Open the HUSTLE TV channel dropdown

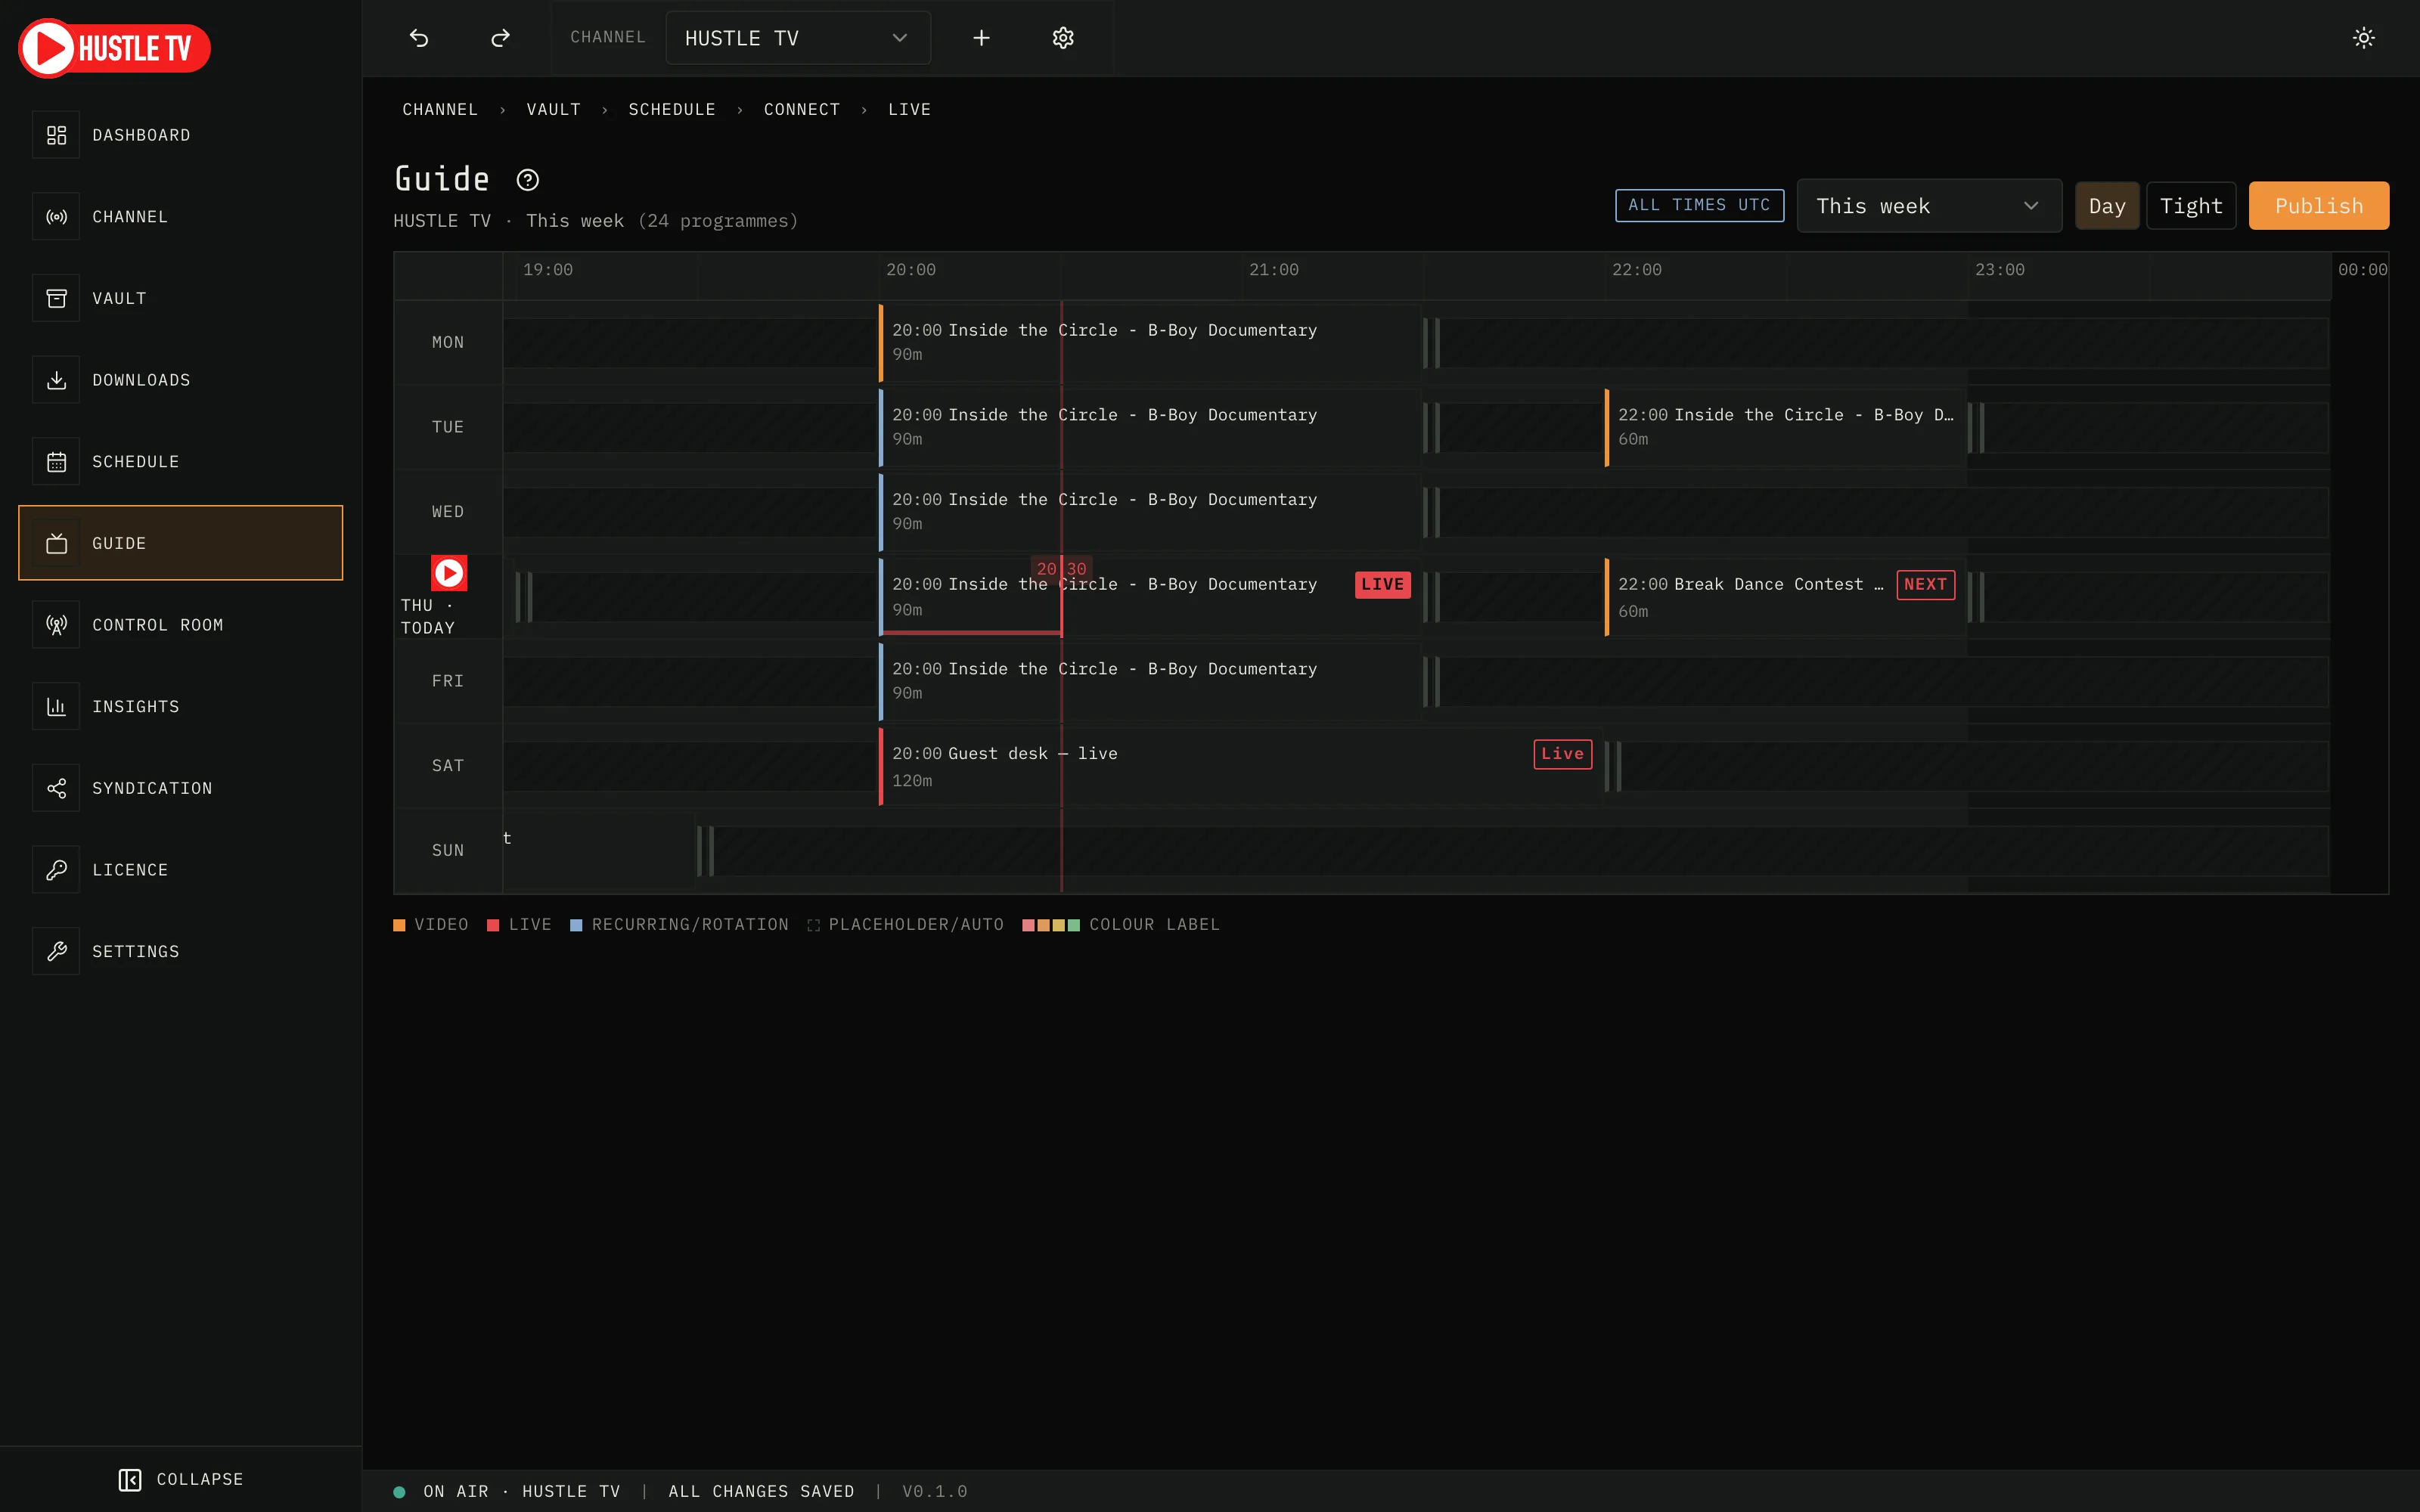coord(798,38)
